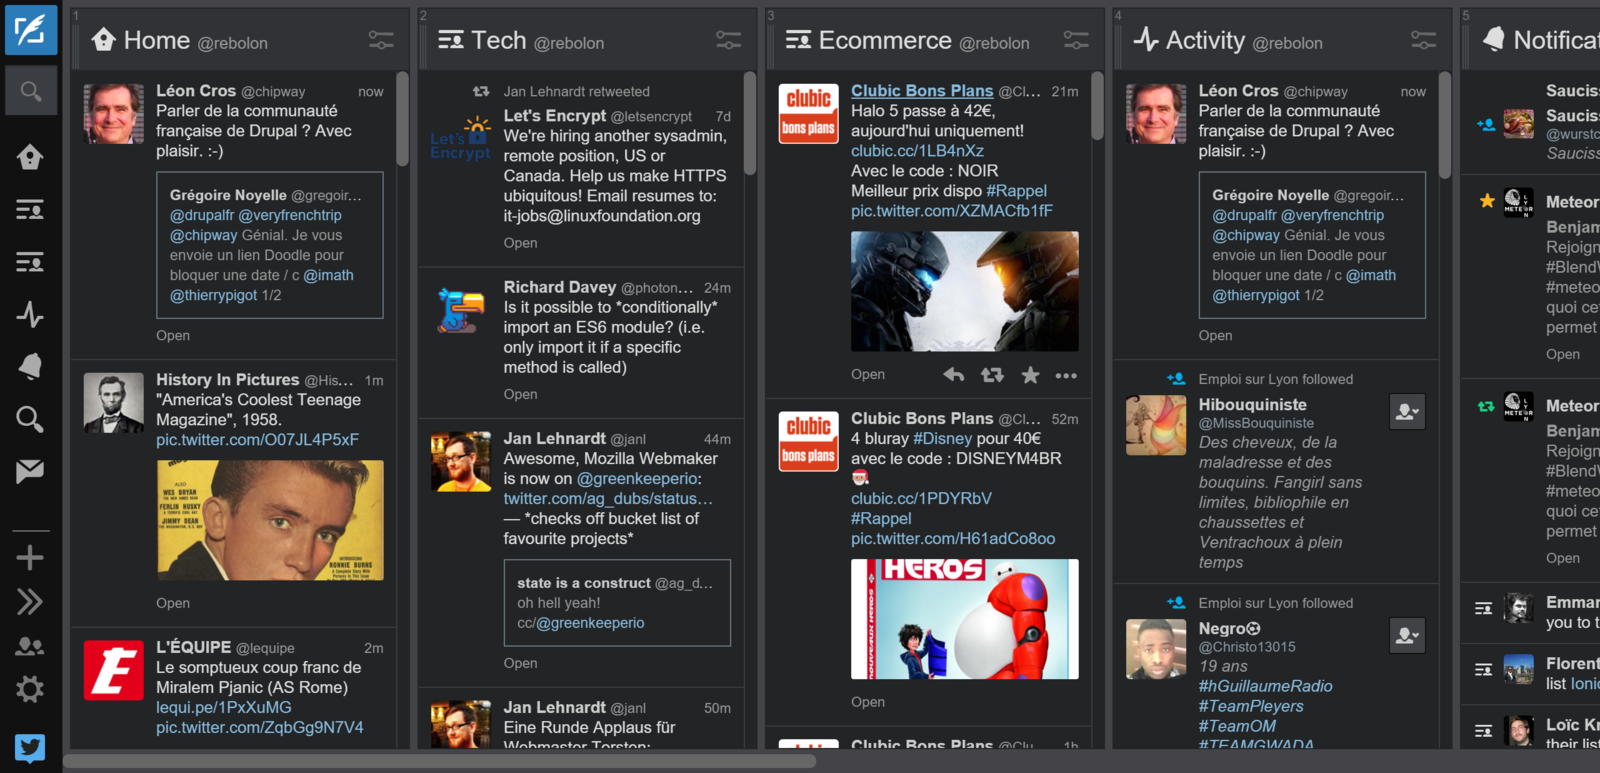This screenshot has width=1600, height=773.
Task: Click the Tech column header title
Action: (499, 40)
